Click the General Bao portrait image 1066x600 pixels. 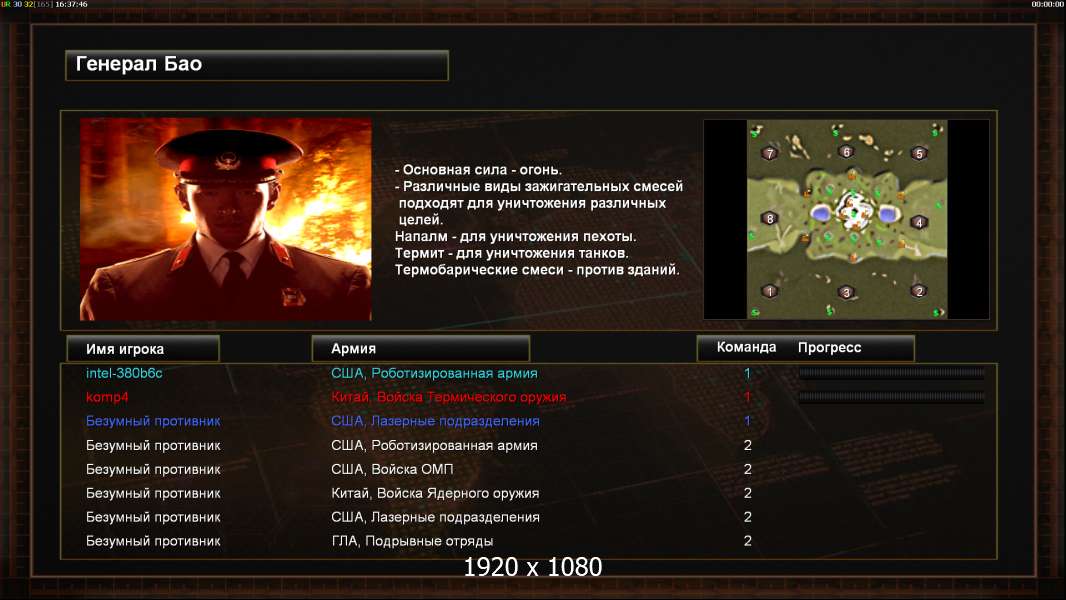(226, 219)
